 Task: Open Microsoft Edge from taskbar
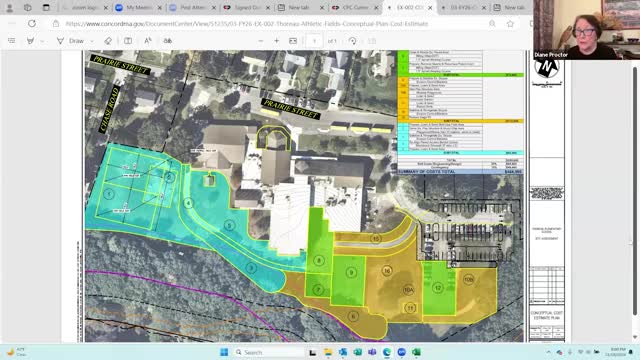click(387, 352)
